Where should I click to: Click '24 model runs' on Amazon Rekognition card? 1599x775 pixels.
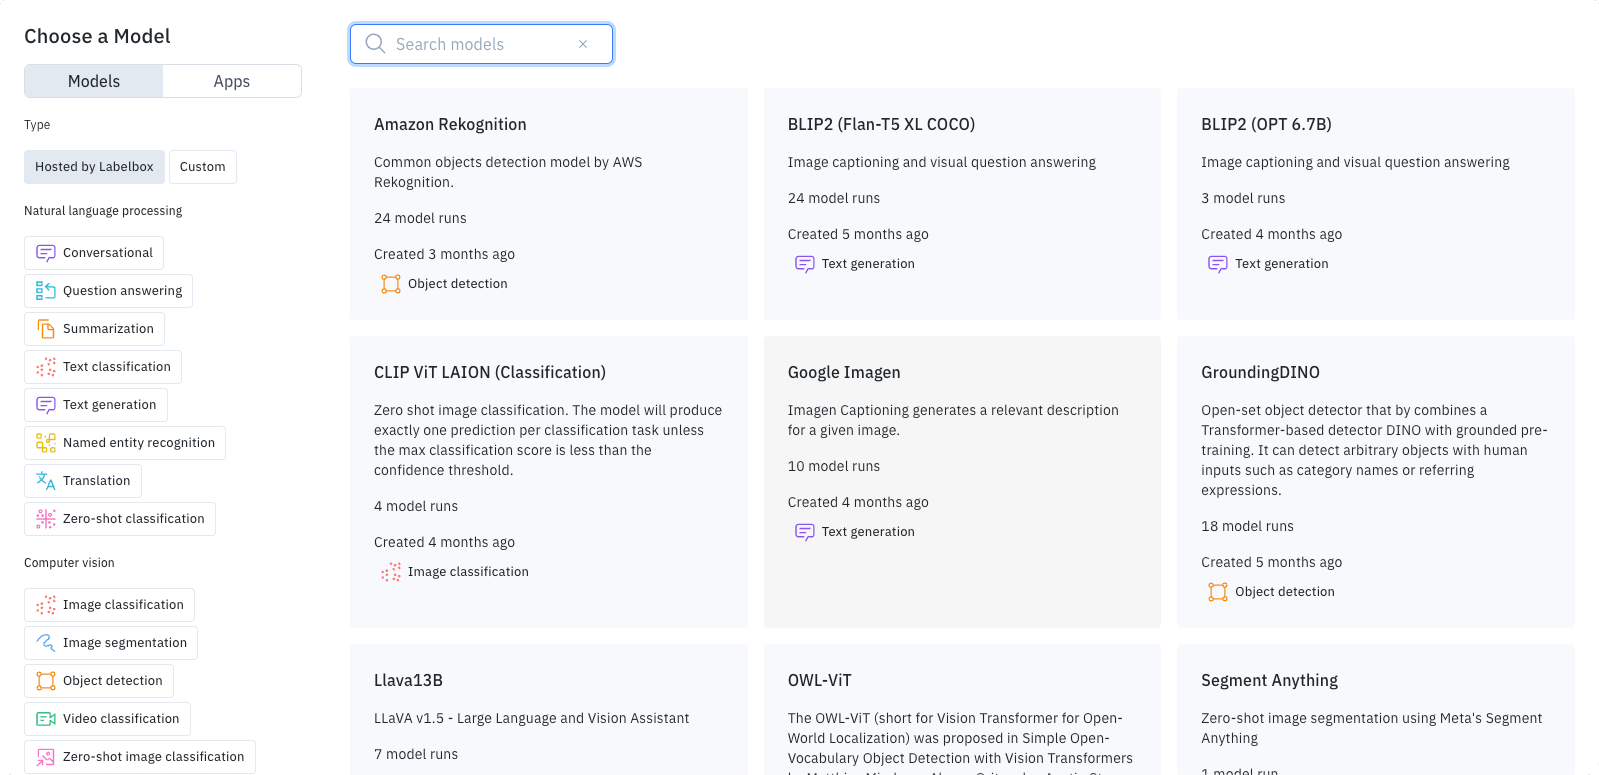pyautogui.click(x=420, y=218)
